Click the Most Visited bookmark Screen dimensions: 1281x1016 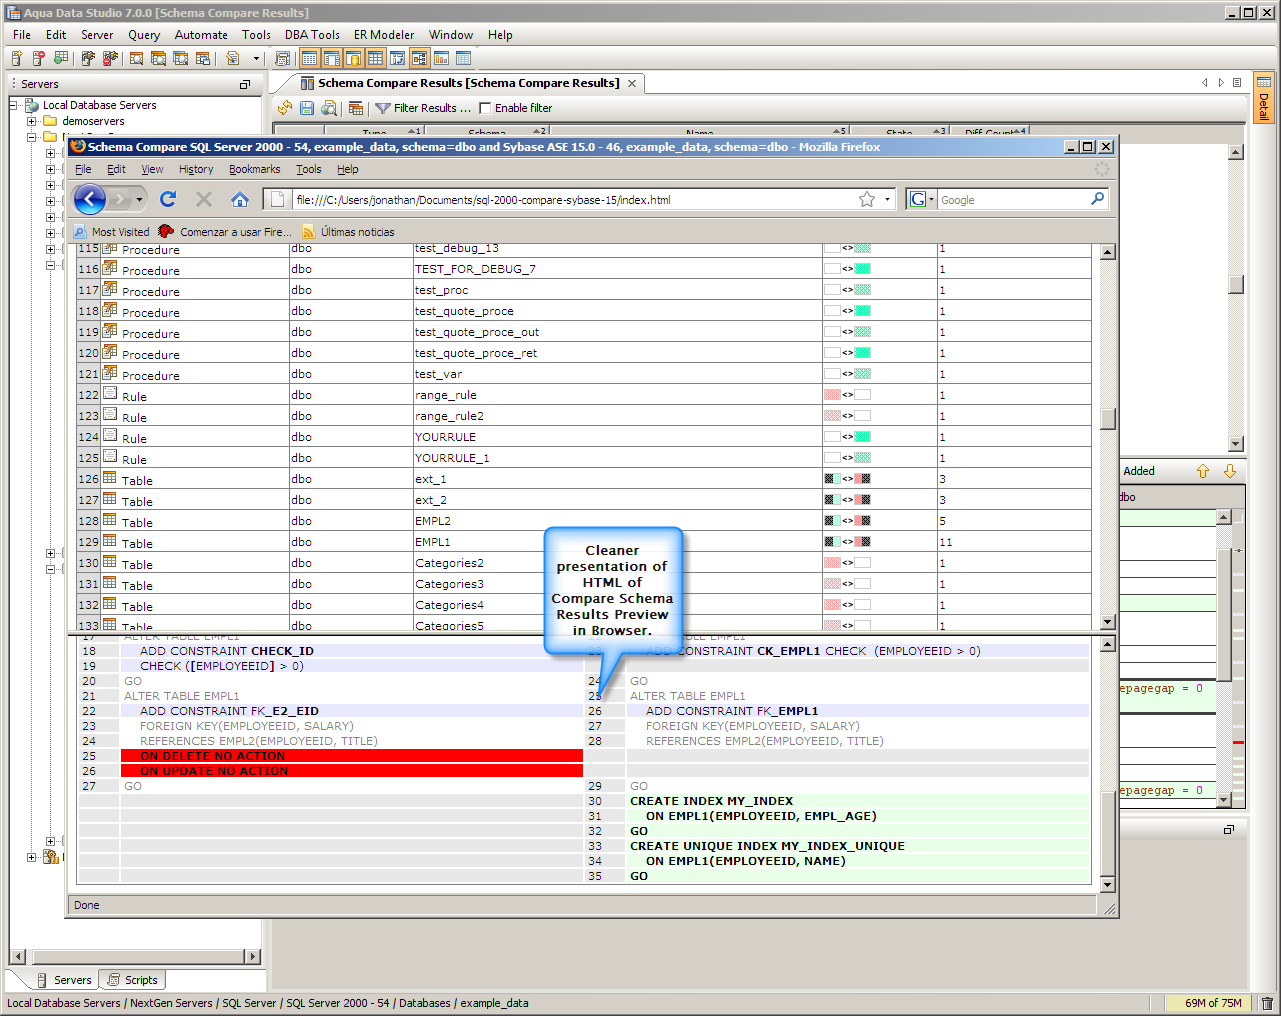click(x=111, y=232)
